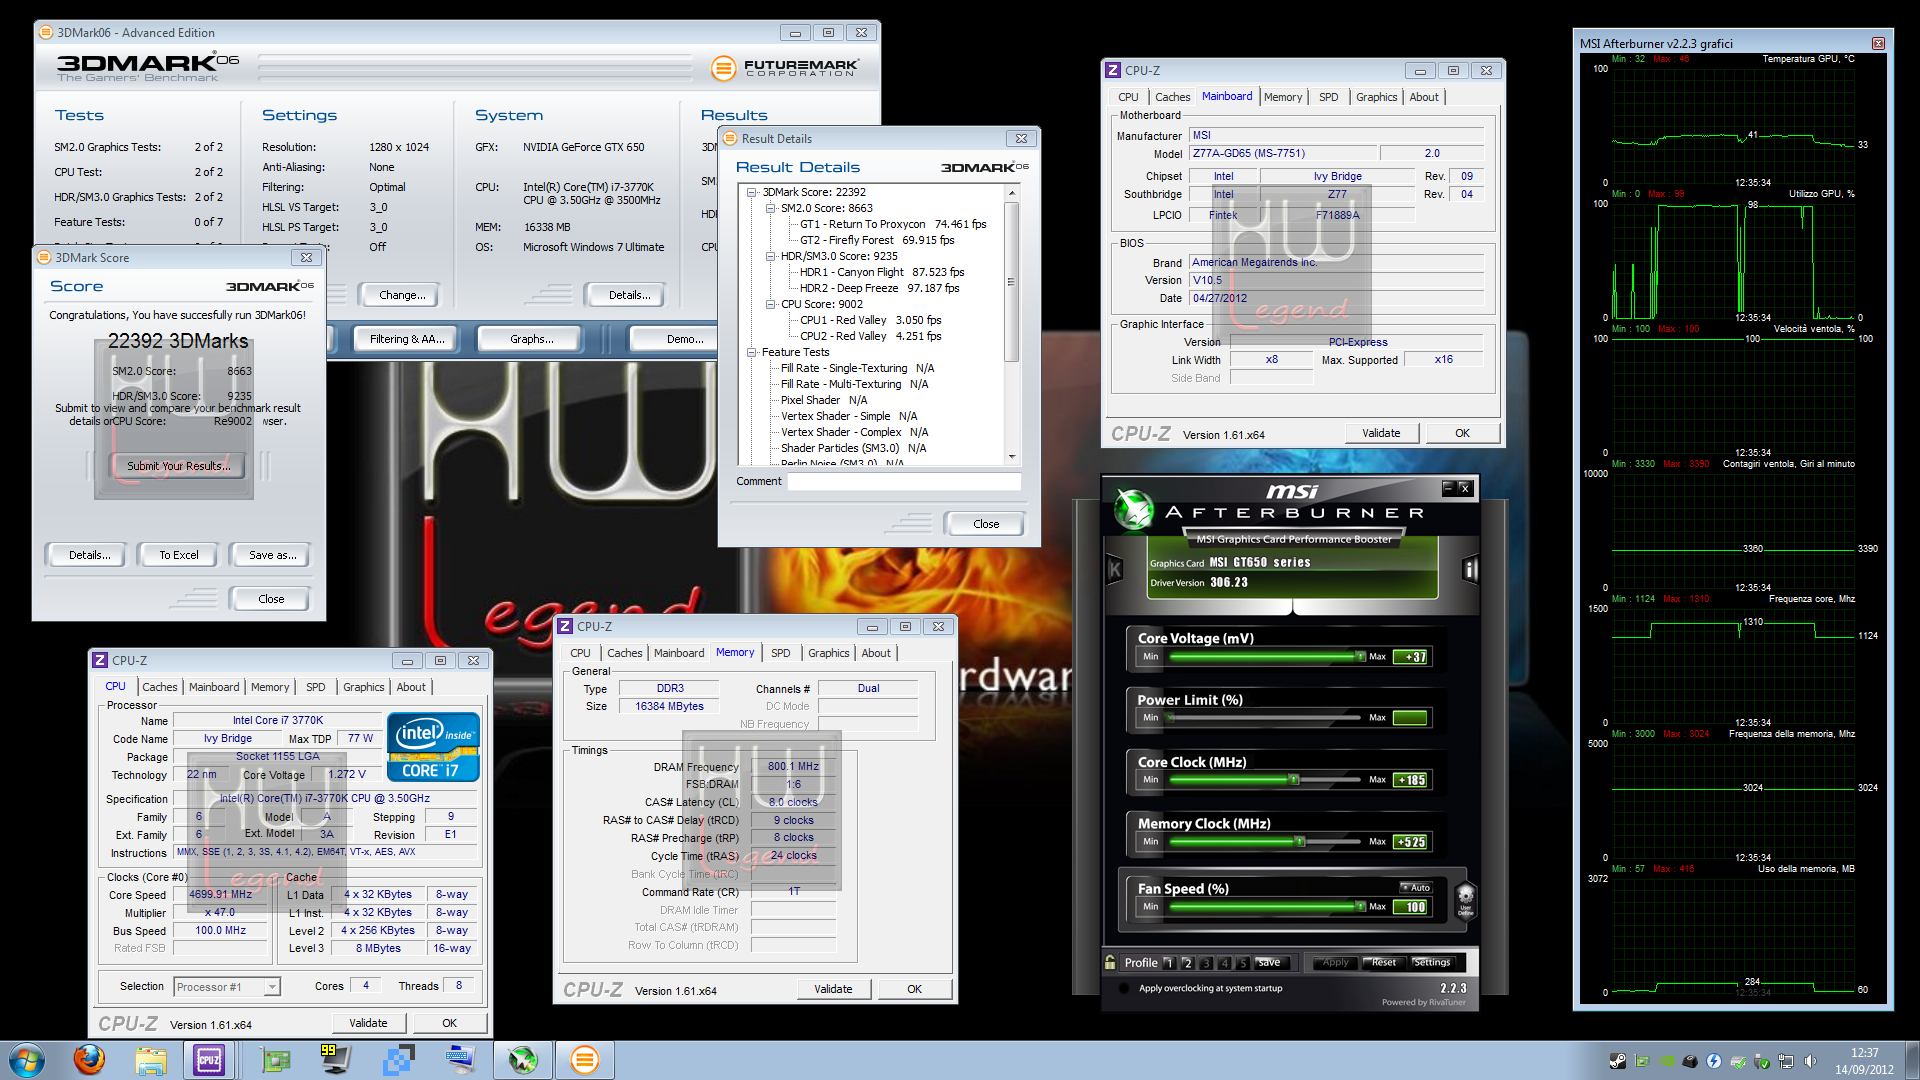Screen dimensions: 1920x1080
Task: Click the Core Clock slider handle
Action: (1294, 779)
